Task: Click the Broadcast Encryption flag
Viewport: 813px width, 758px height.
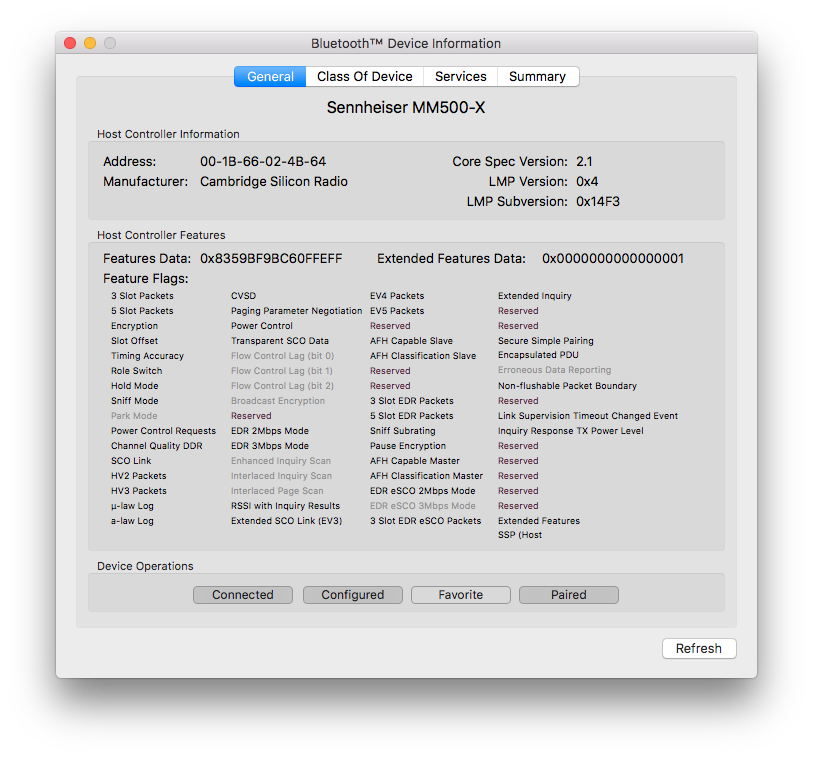Action: click(x=278, y=401)
